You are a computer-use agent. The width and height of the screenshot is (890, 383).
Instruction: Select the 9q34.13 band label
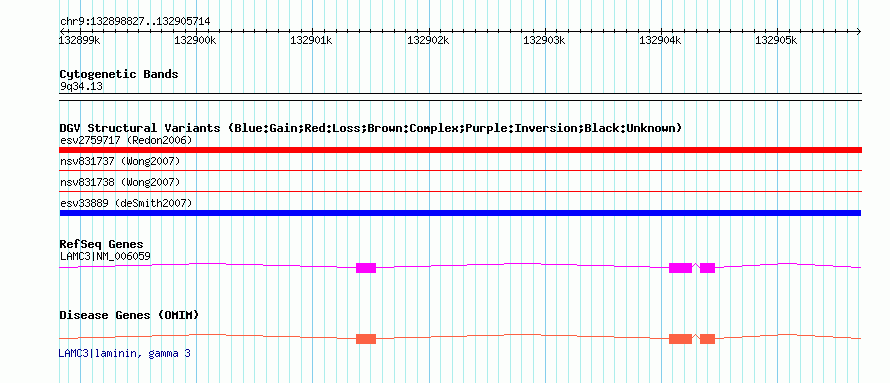[81, 87]
